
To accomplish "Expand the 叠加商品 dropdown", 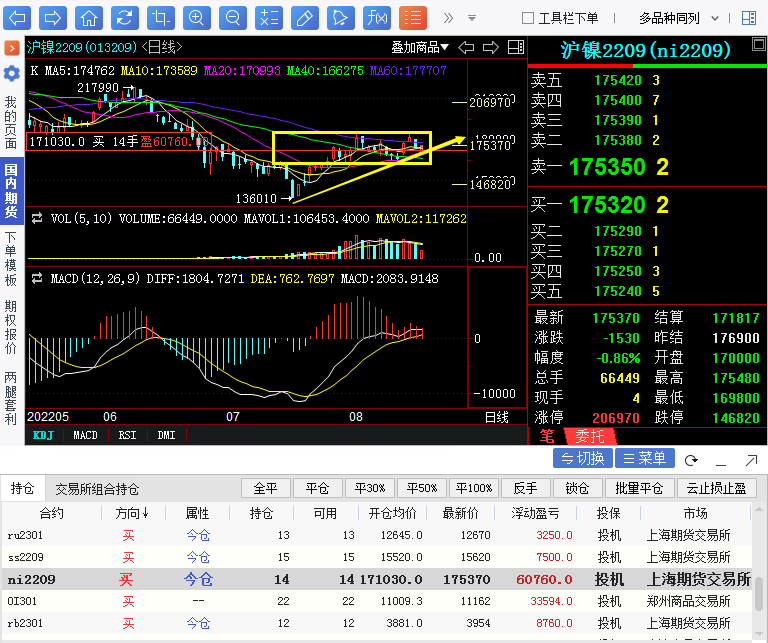I will [x=420, y=47].
